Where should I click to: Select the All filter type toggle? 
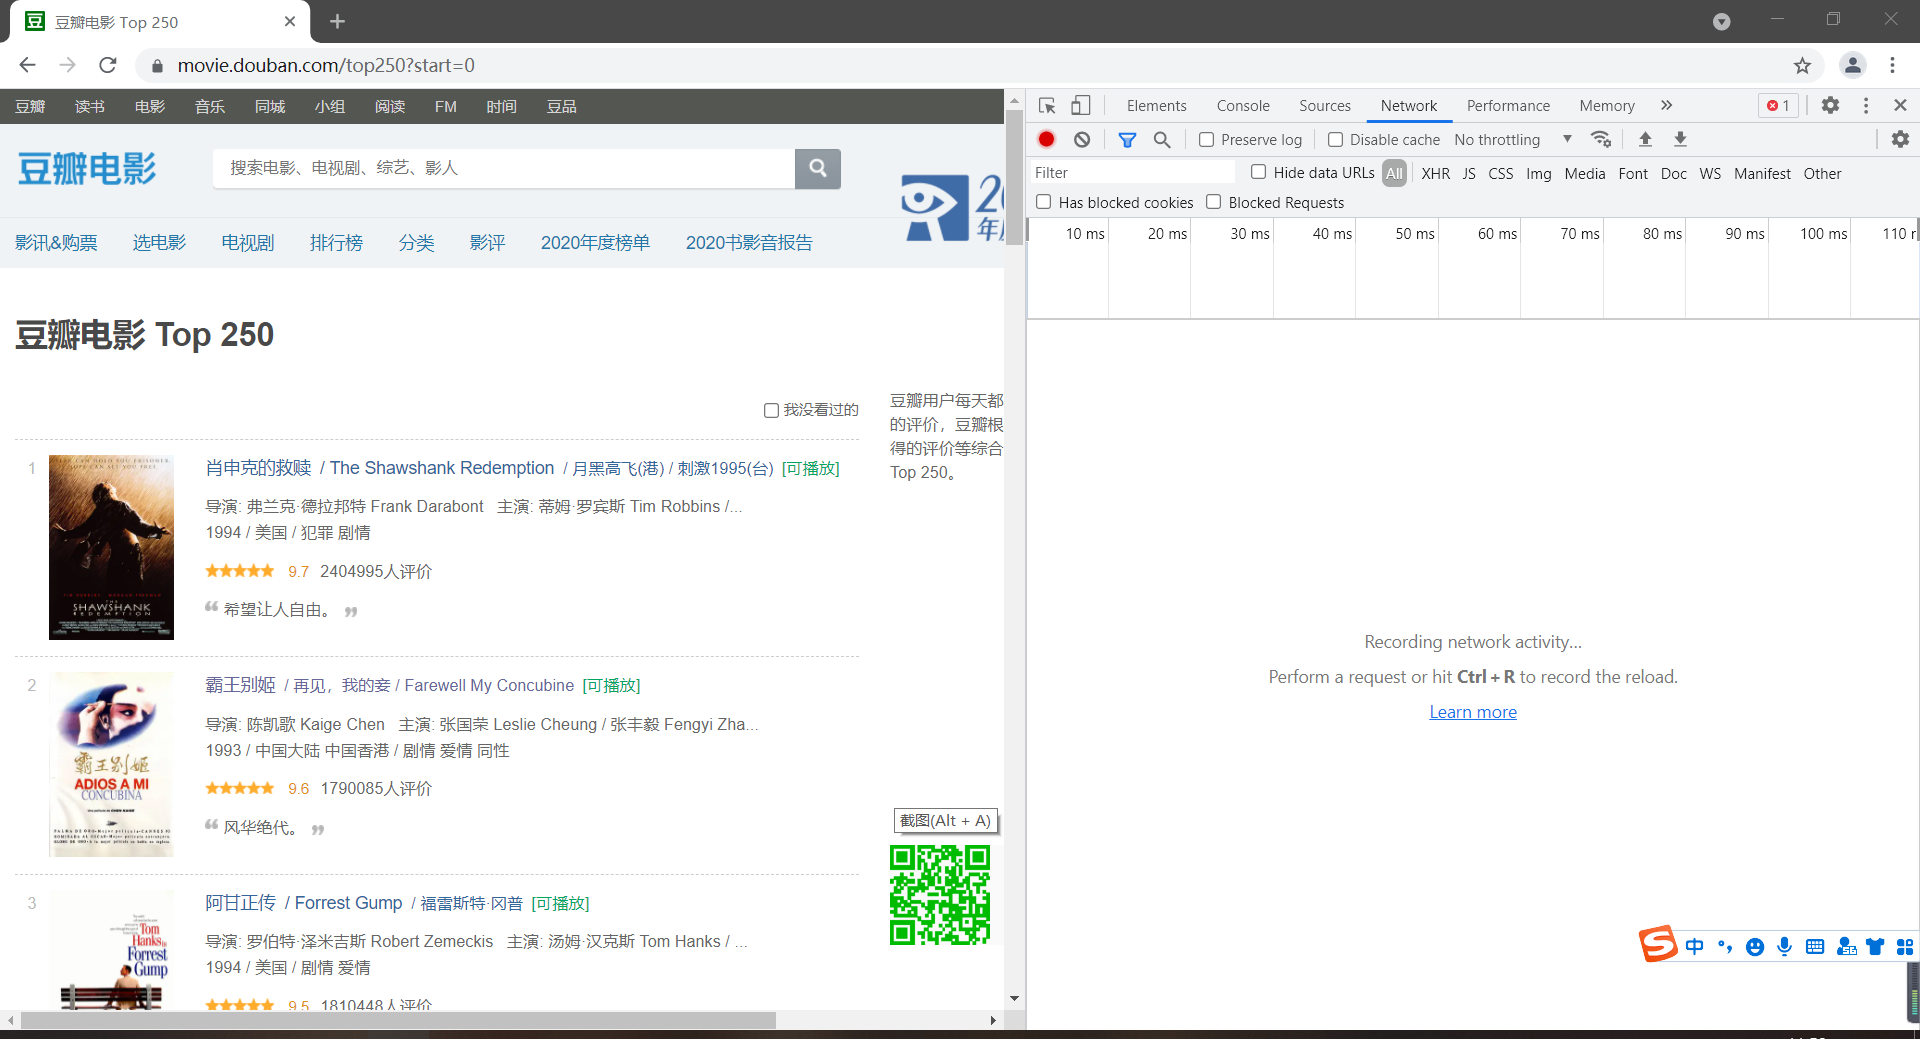click(x=1394, y=173)
